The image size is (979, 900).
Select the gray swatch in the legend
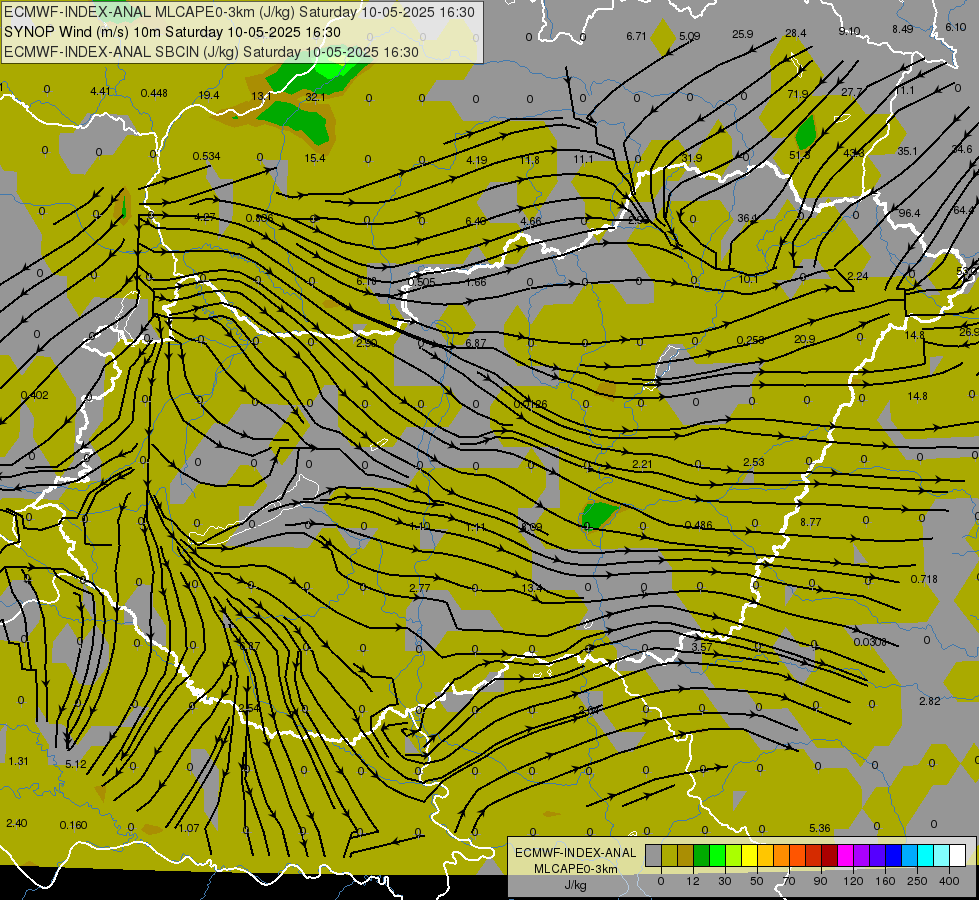[653, 855]
